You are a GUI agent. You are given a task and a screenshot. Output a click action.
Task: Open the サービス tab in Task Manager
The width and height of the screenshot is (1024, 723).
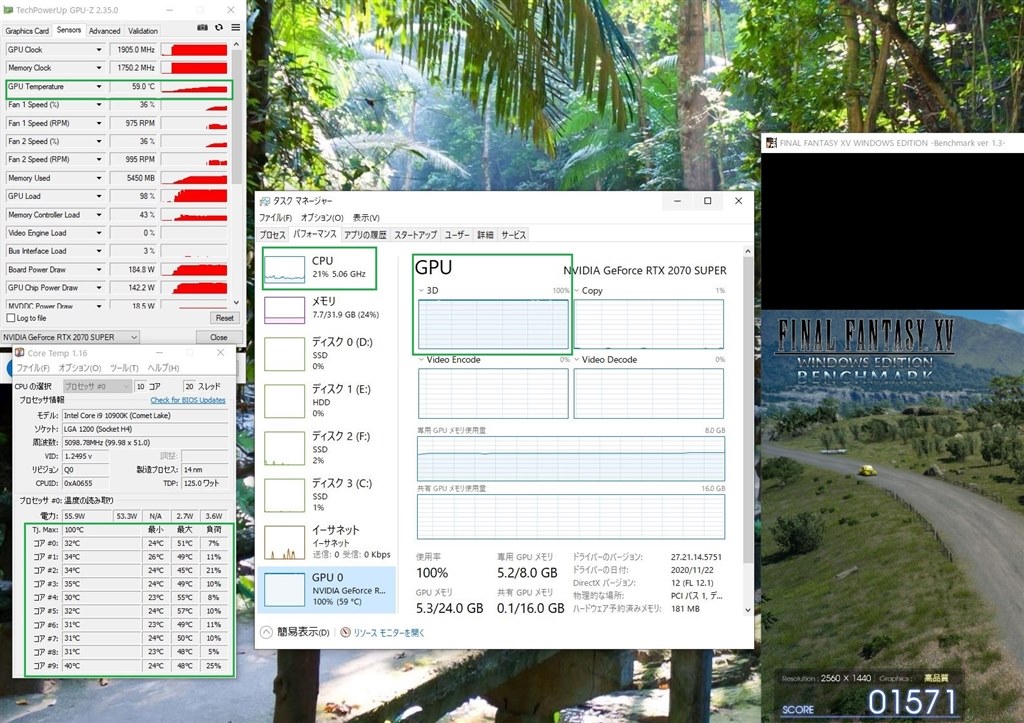(x=513, y=234)
